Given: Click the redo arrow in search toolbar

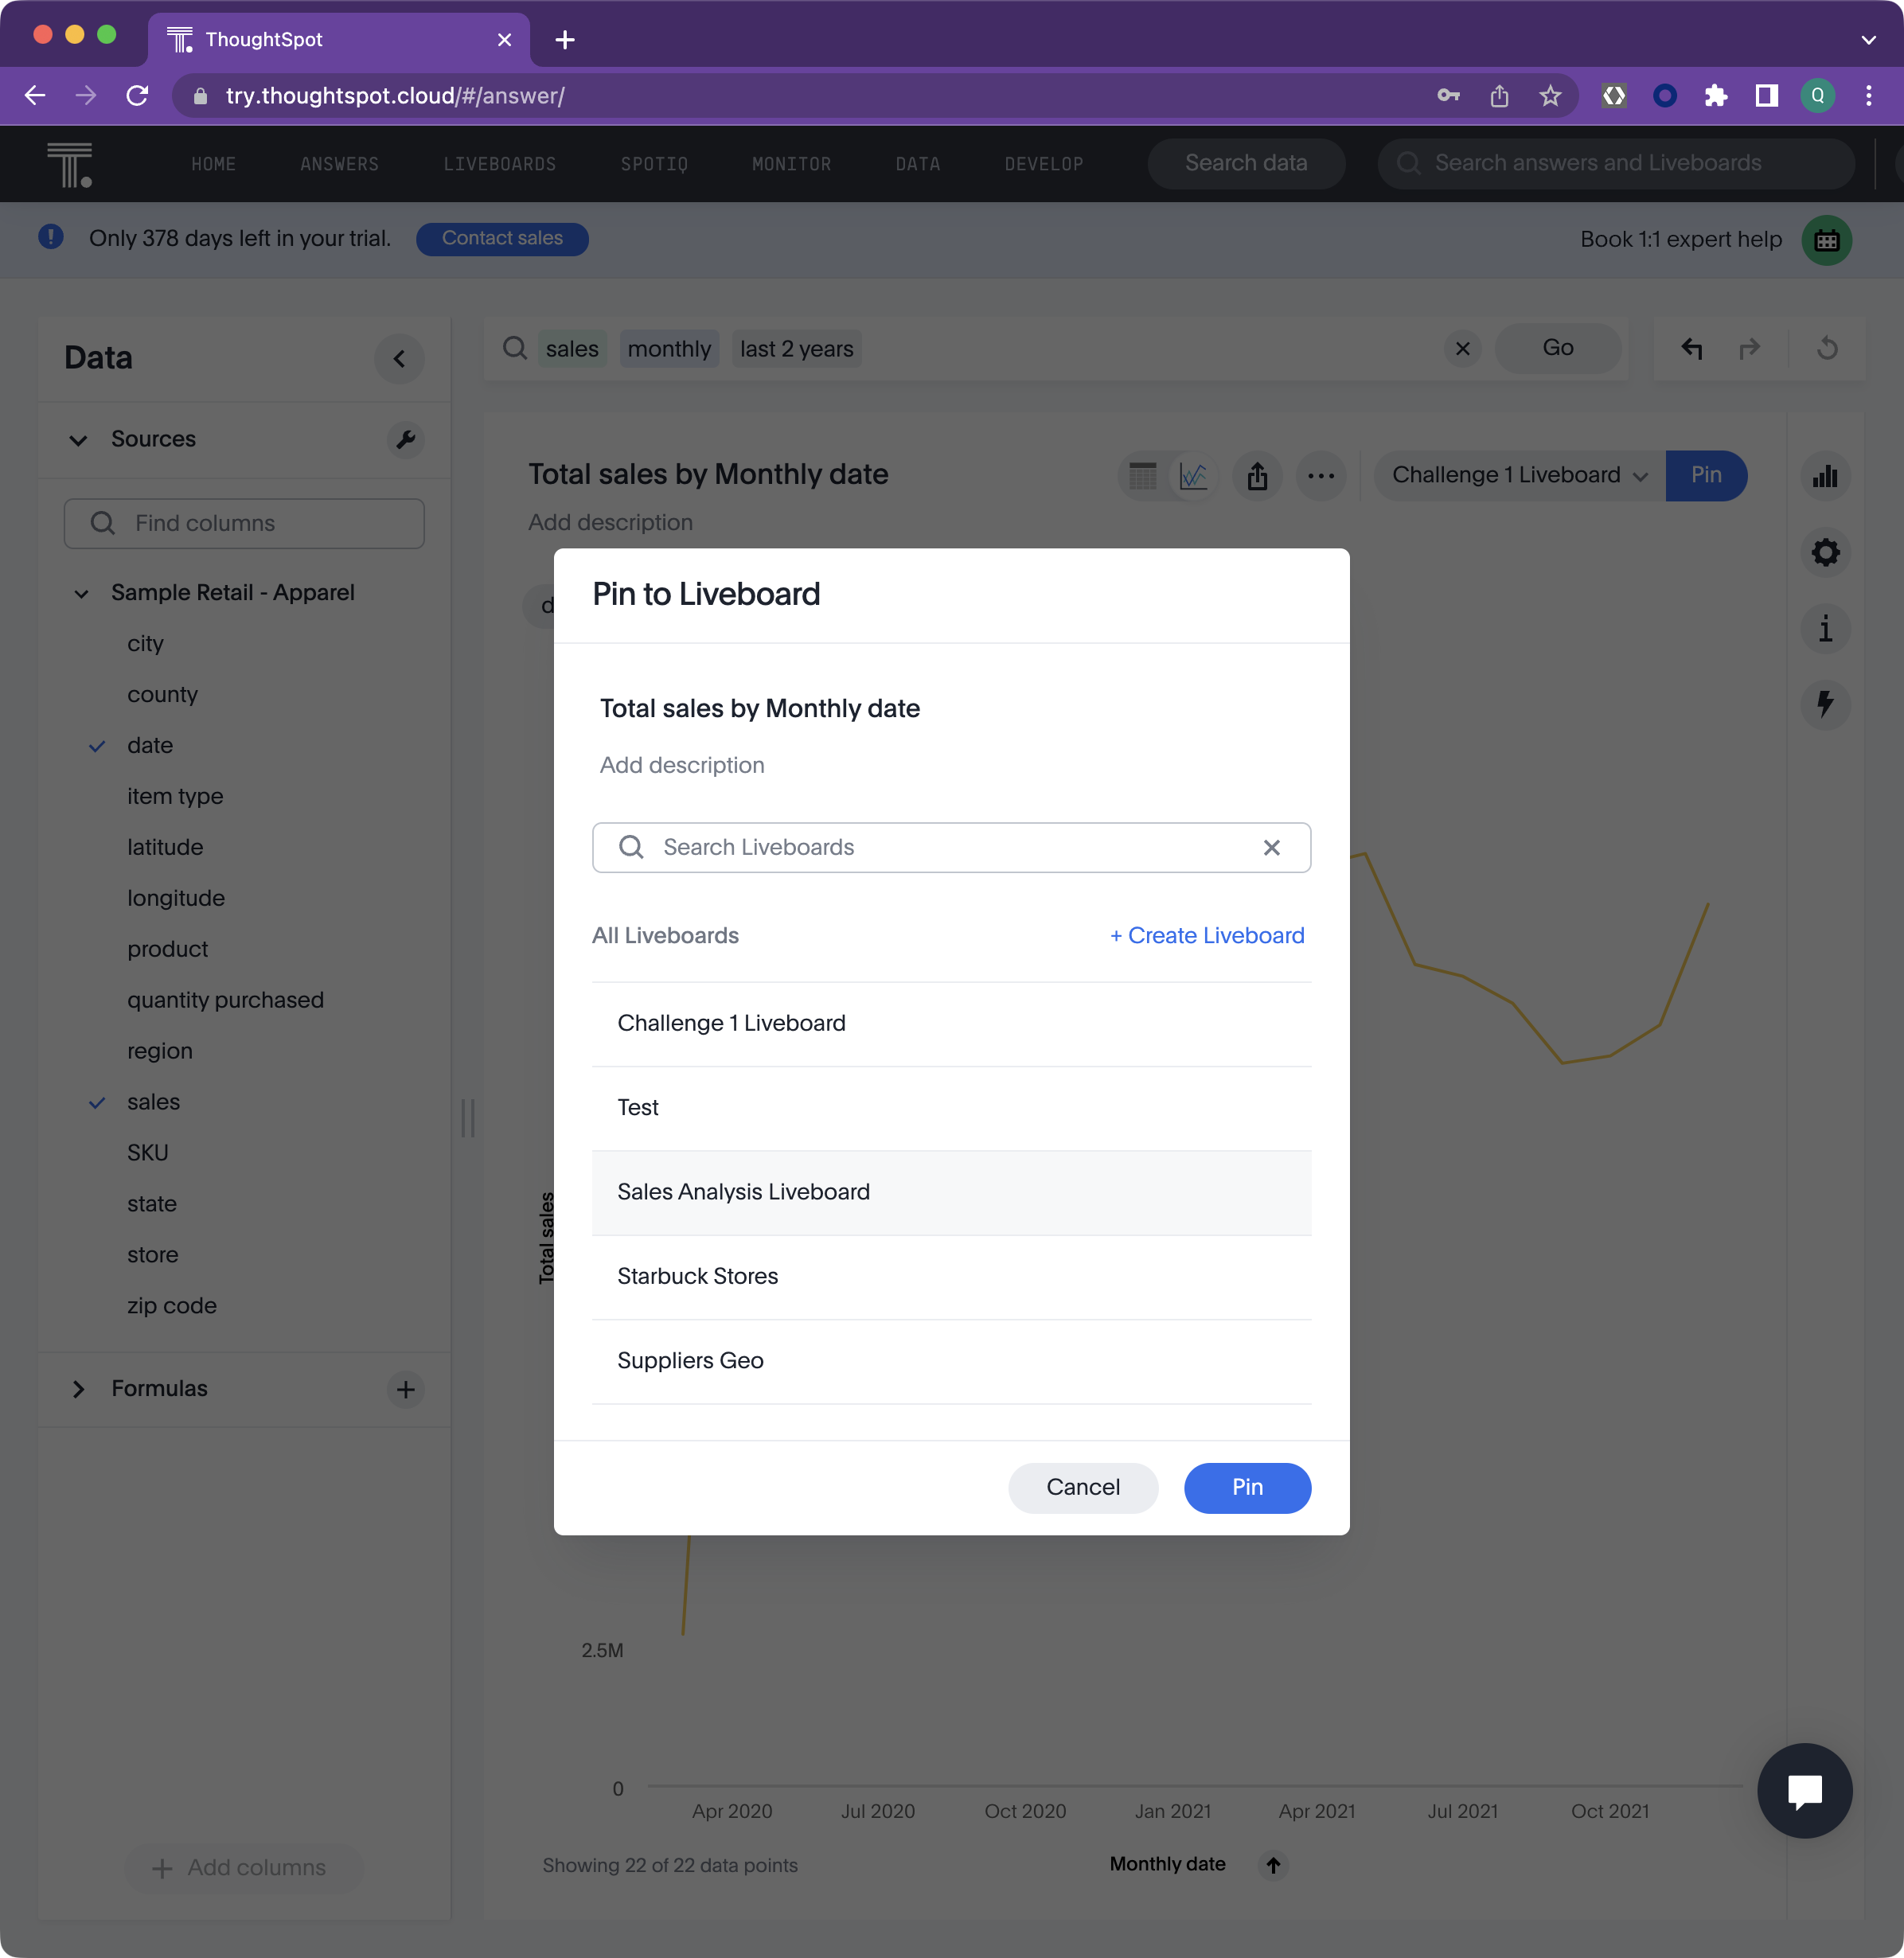Looking at the screenshot, I should pyautogui.click(x=1749, y=348).
